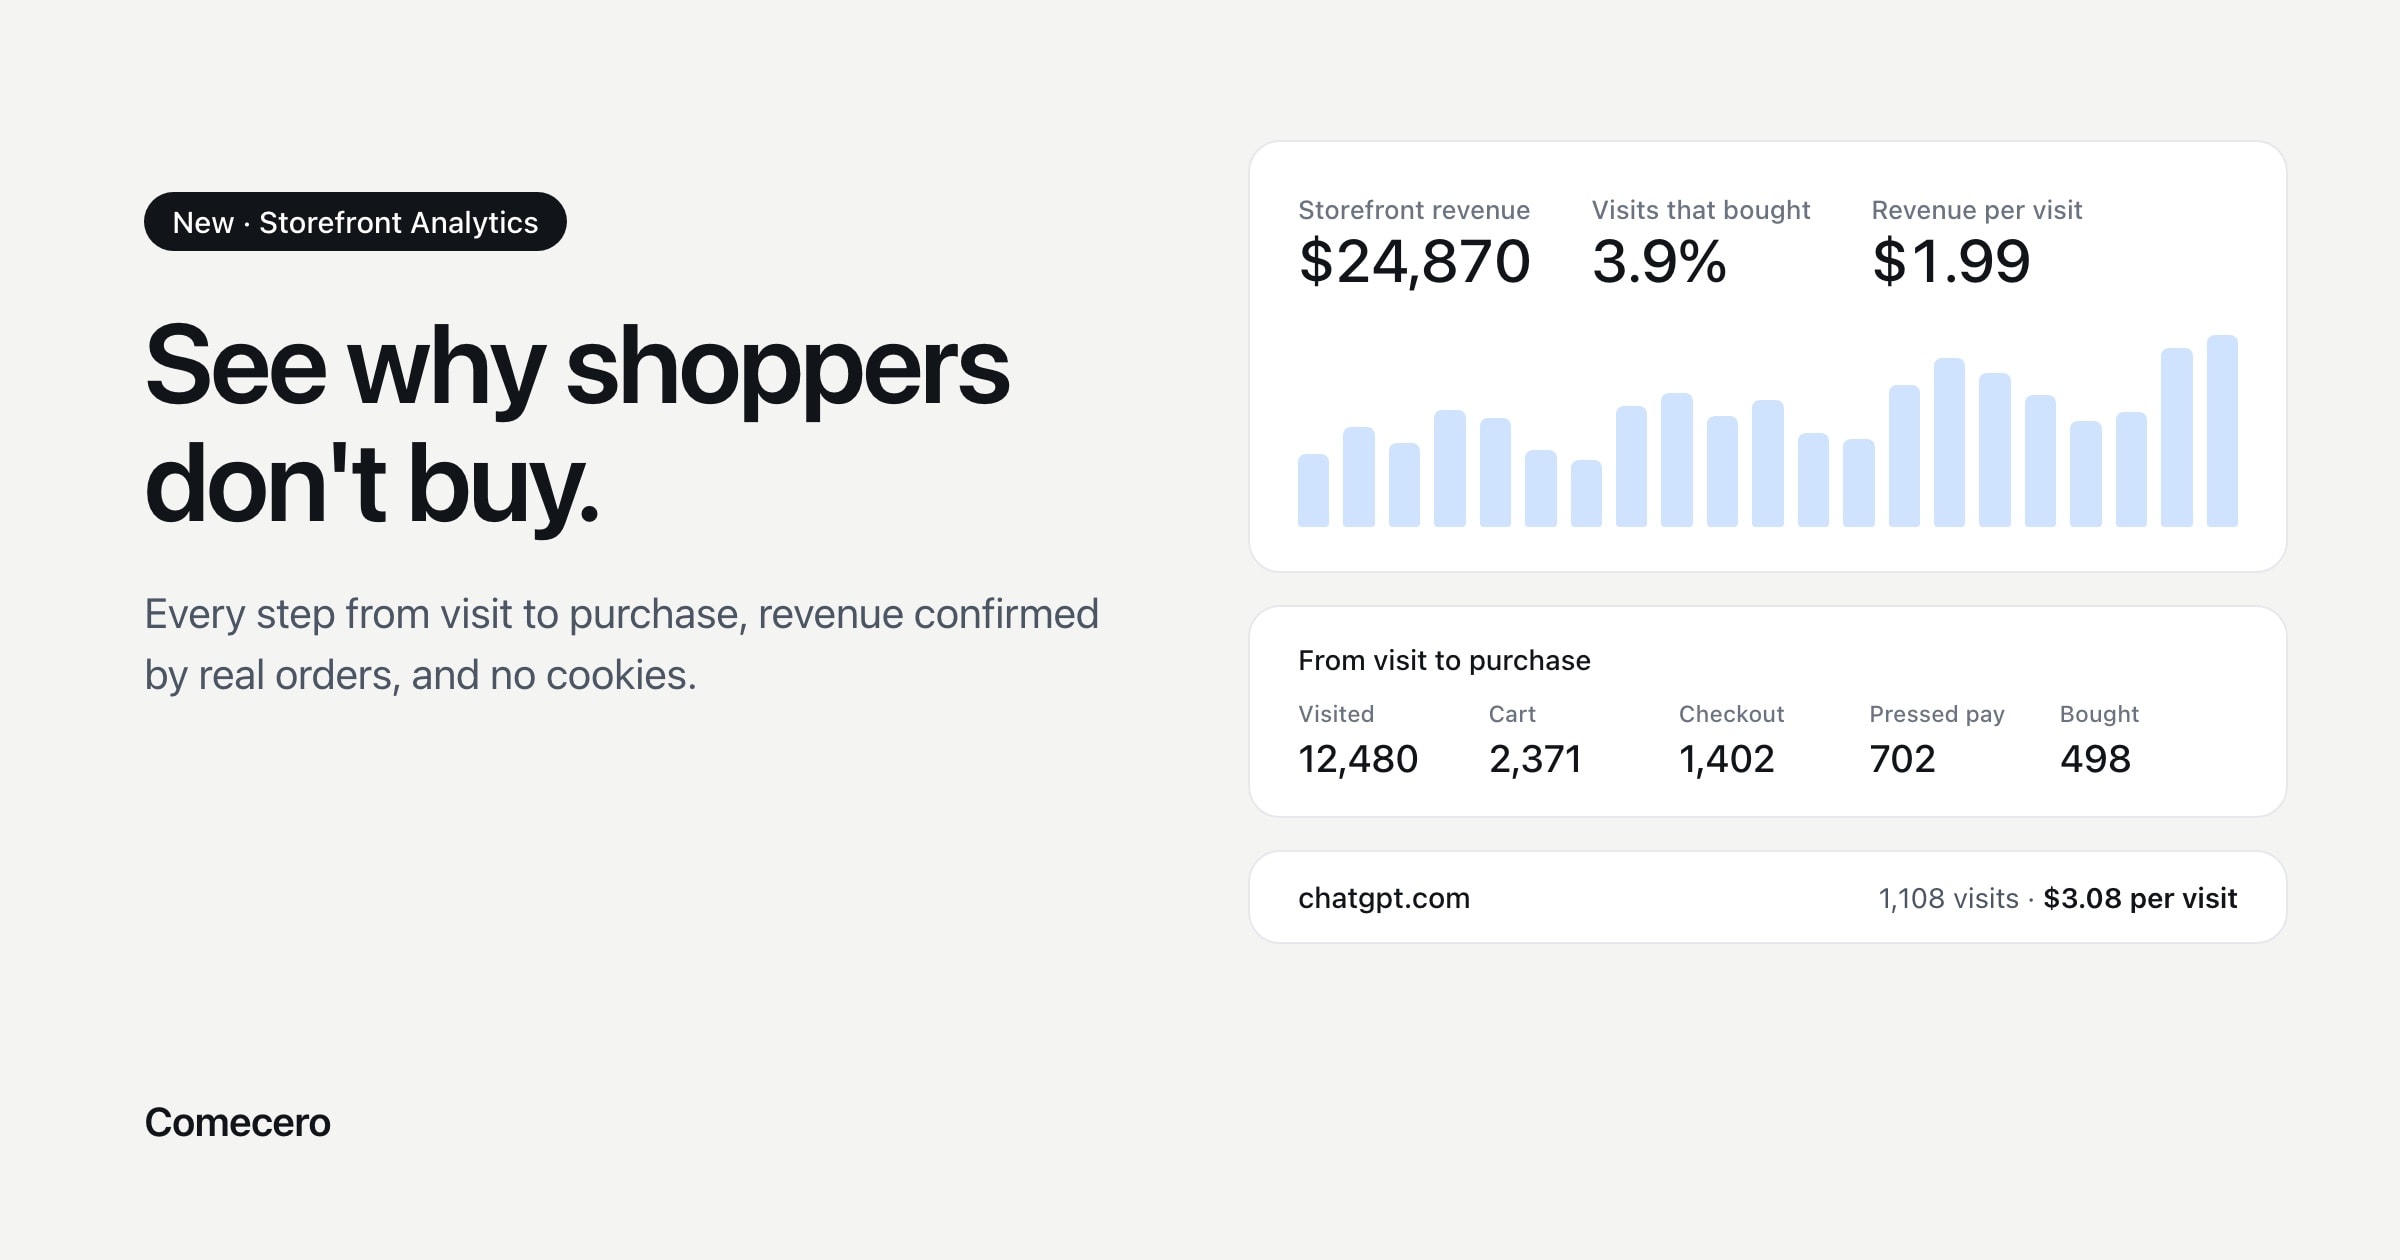Click the first bar in revenue chart
Viewport: 2400px width, 1260px height.
[x=1313, y=490]
